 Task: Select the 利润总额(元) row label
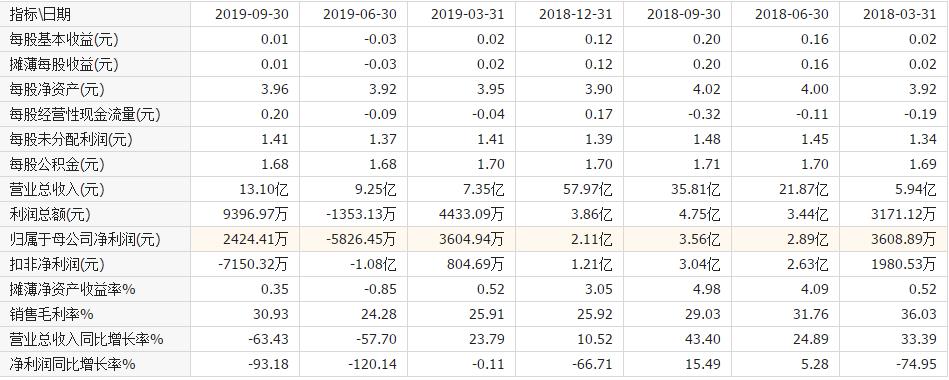(x=50, y=214)
